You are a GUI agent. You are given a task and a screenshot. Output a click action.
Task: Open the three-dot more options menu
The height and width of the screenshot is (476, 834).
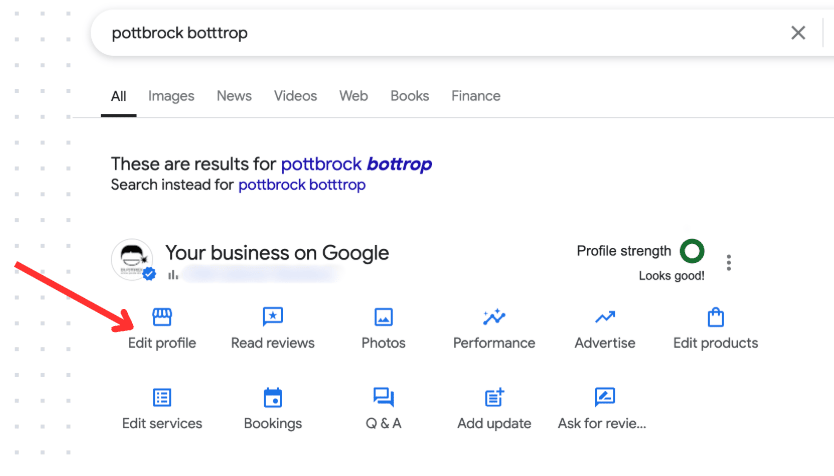tap(729, 262)
